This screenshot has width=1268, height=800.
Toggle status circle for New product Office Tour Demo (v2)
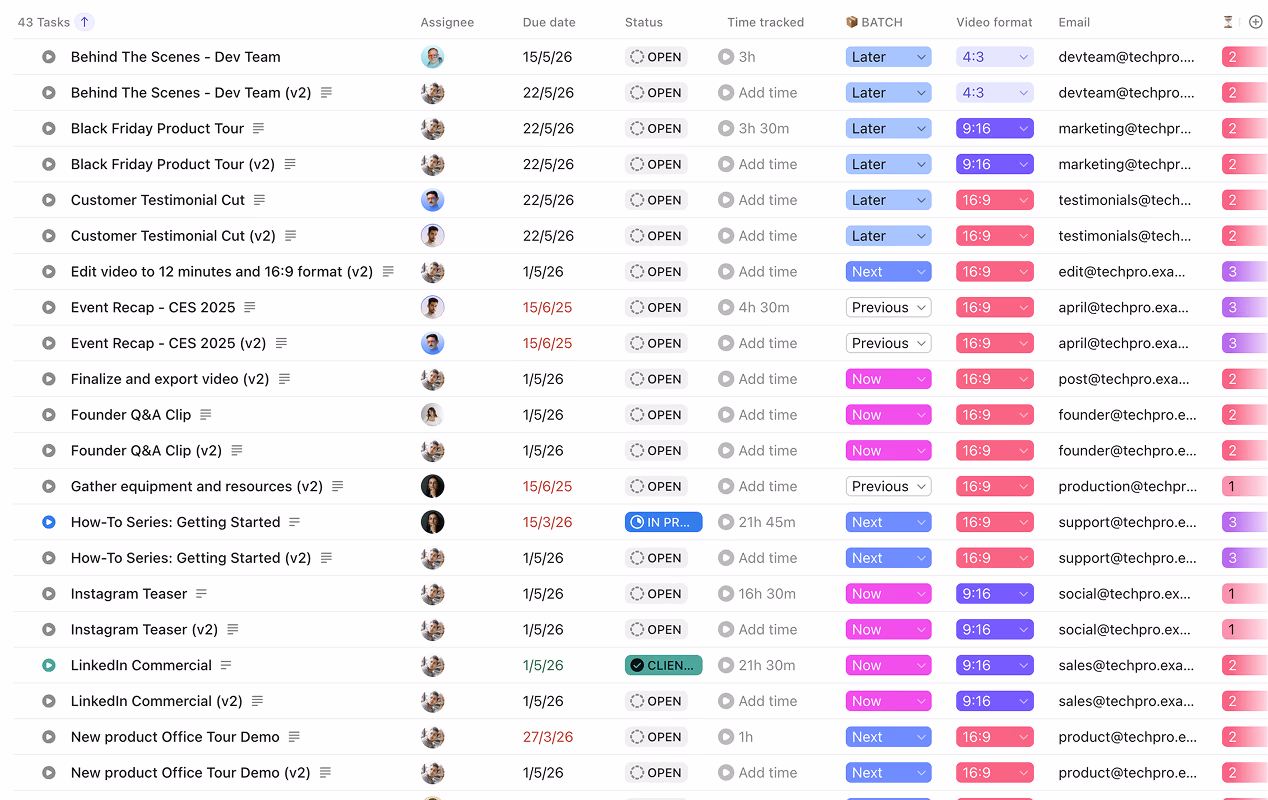click(48, 773)
